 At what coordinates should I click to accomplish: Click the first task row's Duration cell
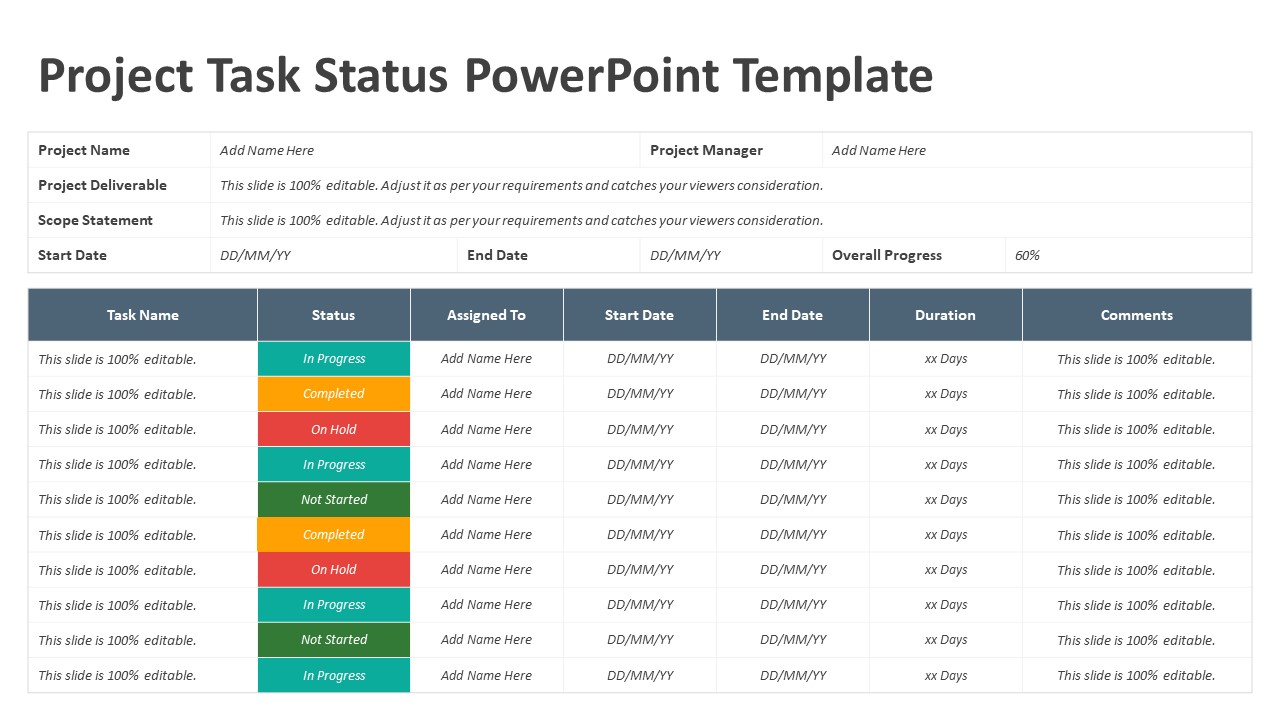(x=945, y=359)
